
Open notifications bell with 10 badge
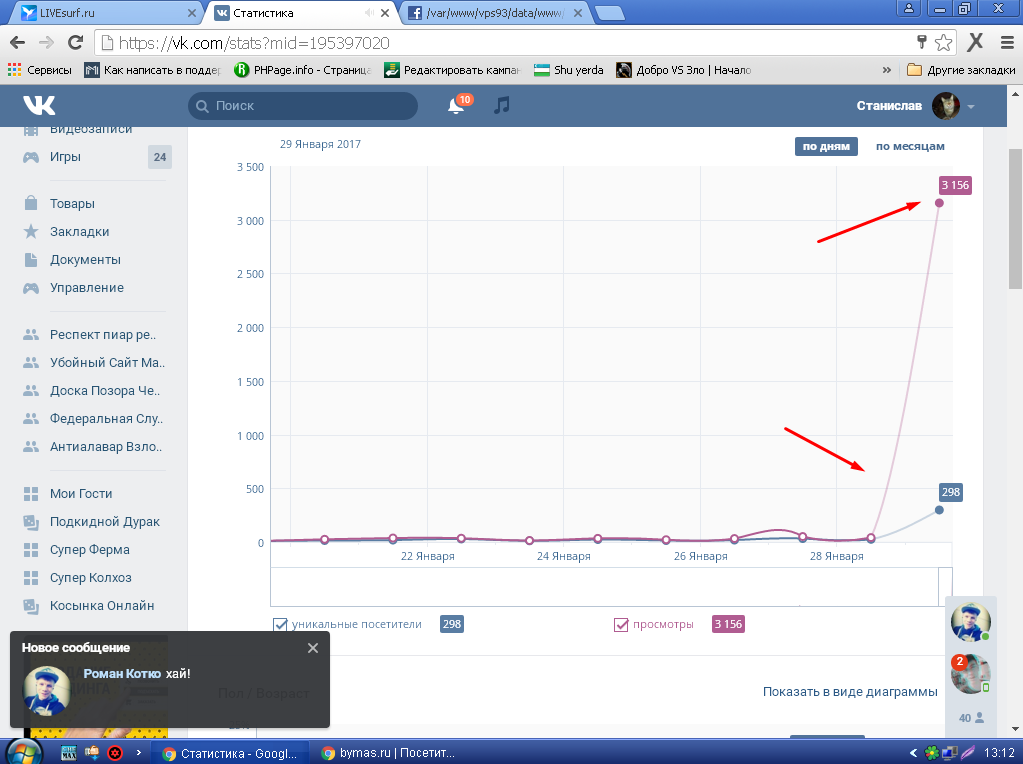click(x=456, y=106)
